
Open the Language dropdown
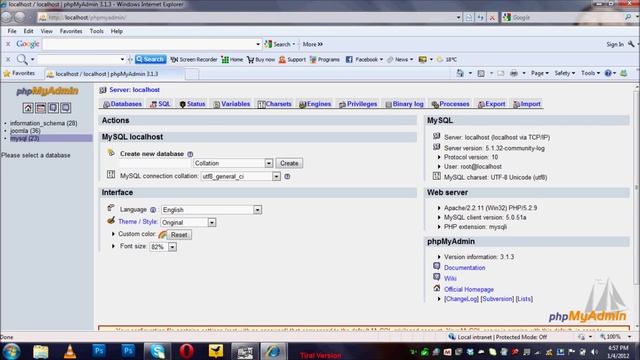tap(211, 210)
